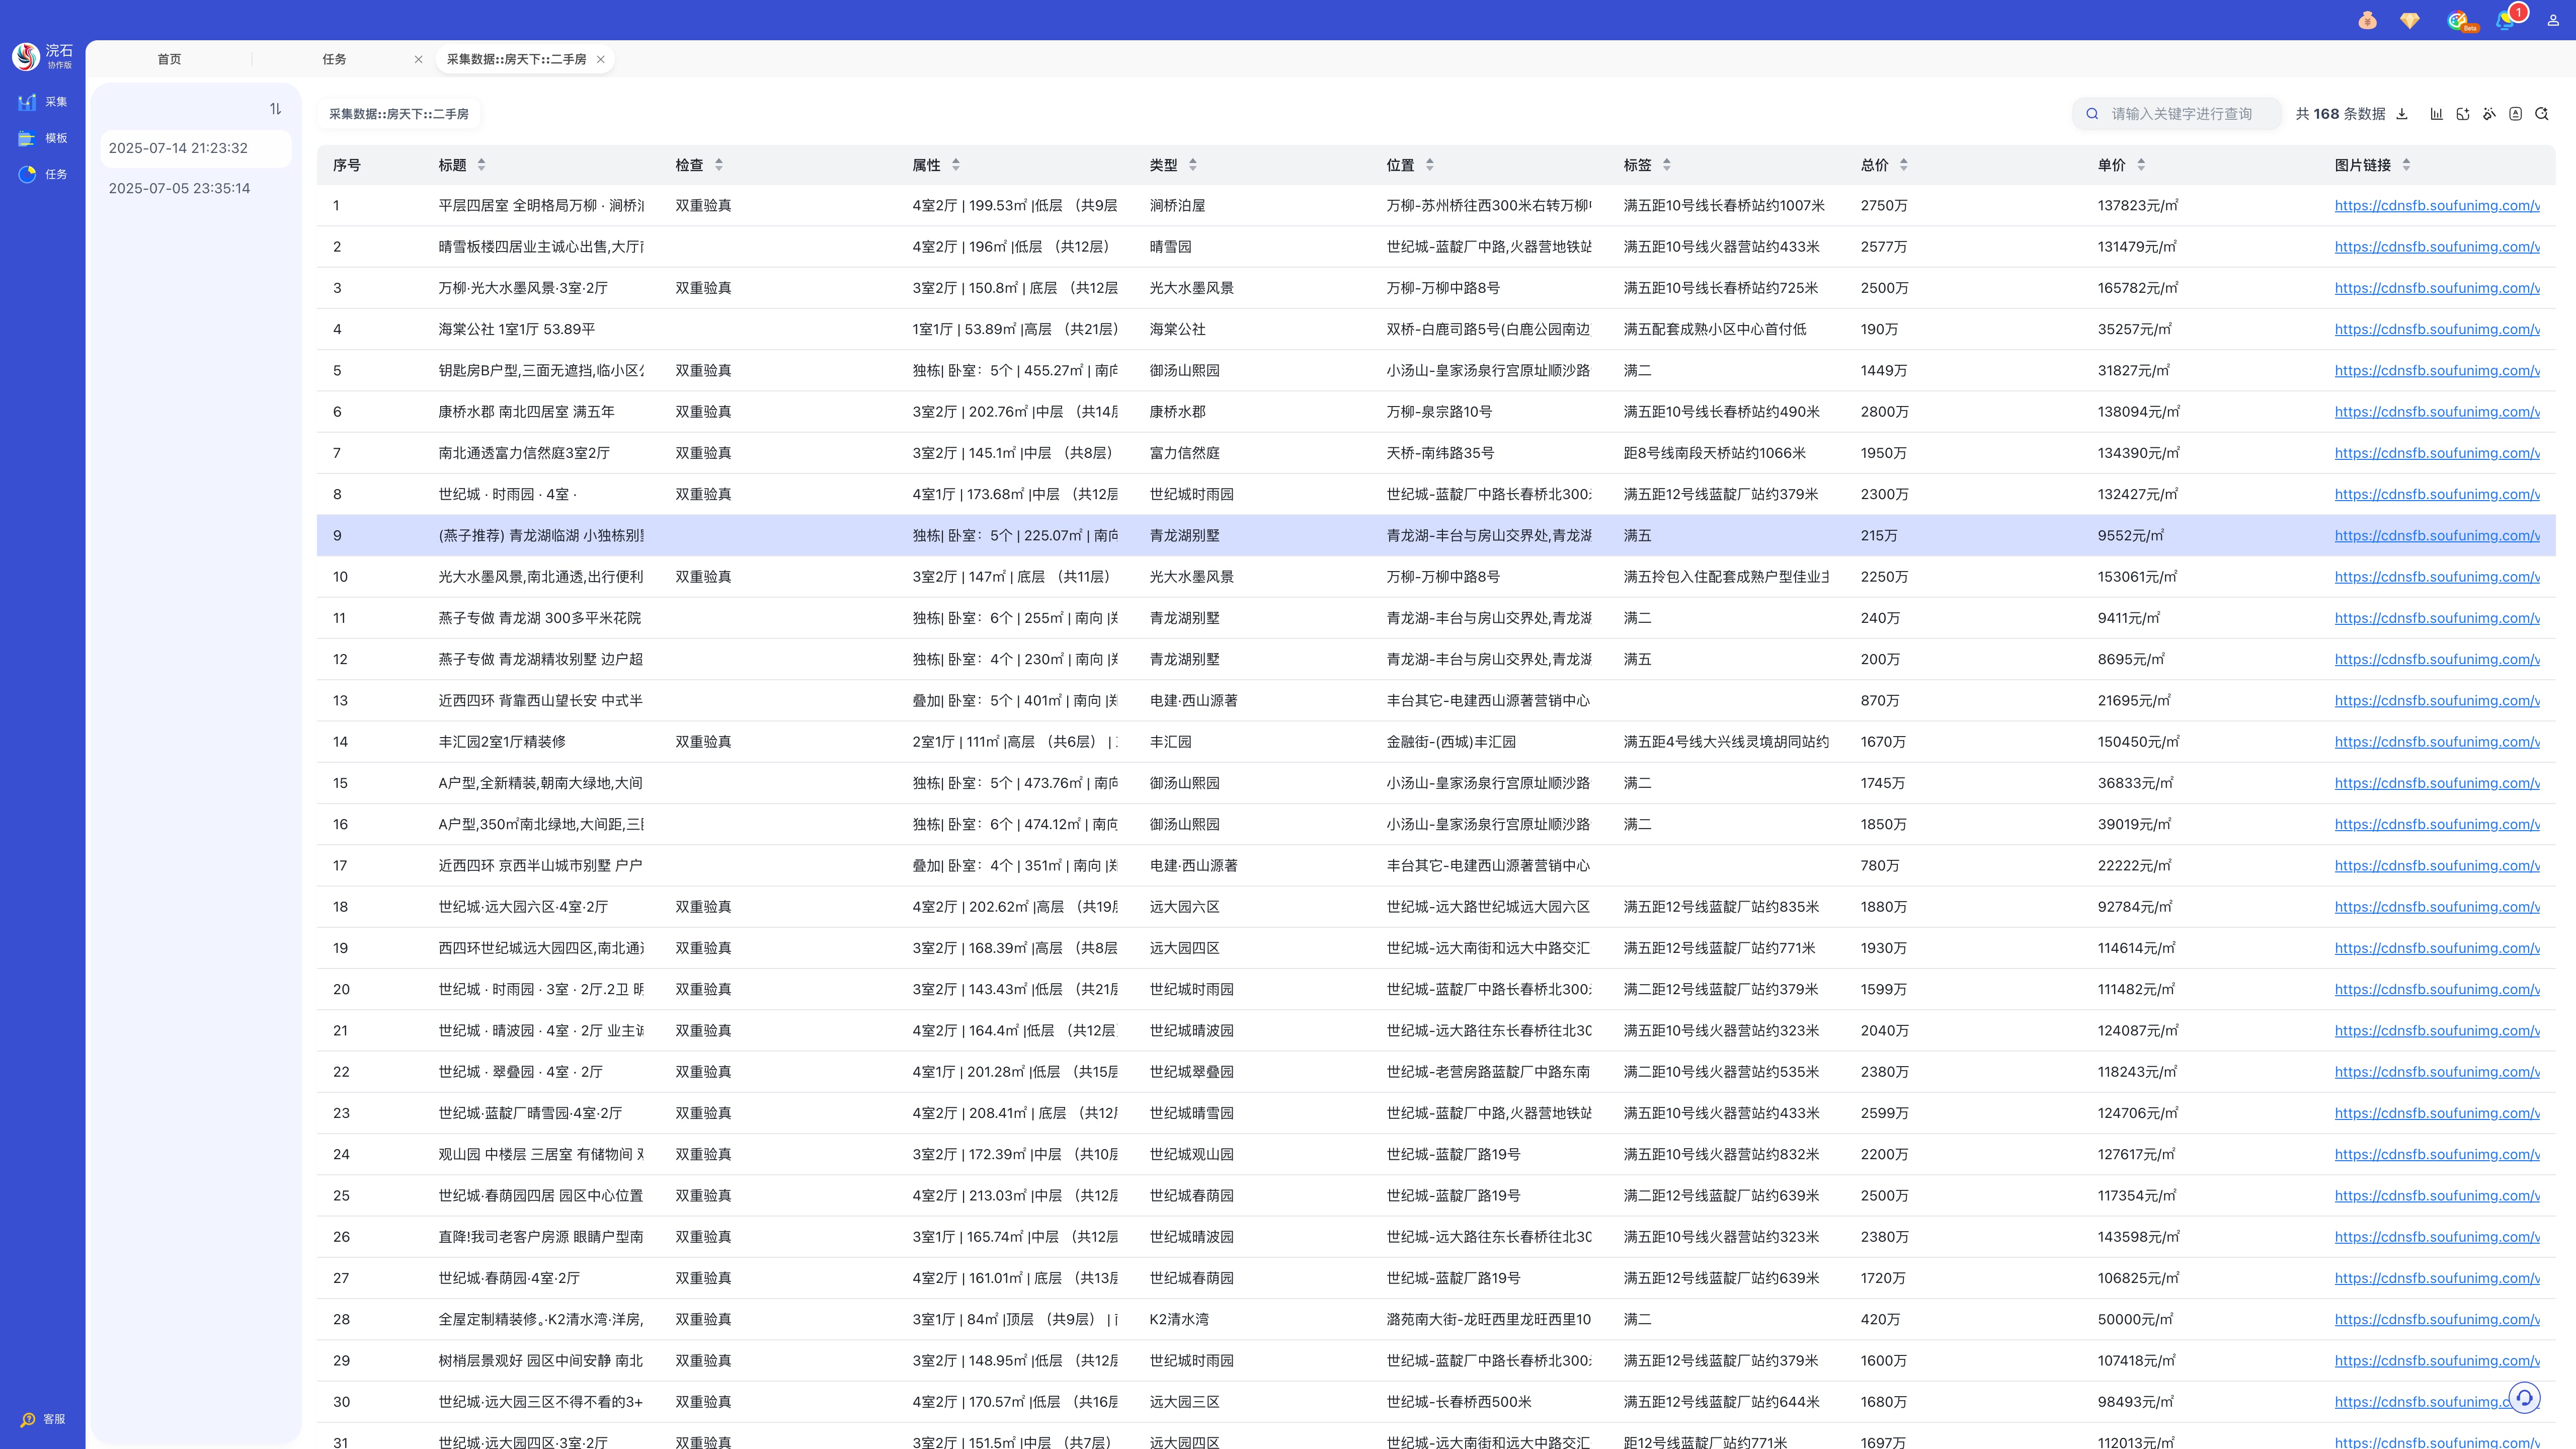2576x1449 pixels.
Task: Sort by the 总价 column
Action: click(x=1903, y=165)
